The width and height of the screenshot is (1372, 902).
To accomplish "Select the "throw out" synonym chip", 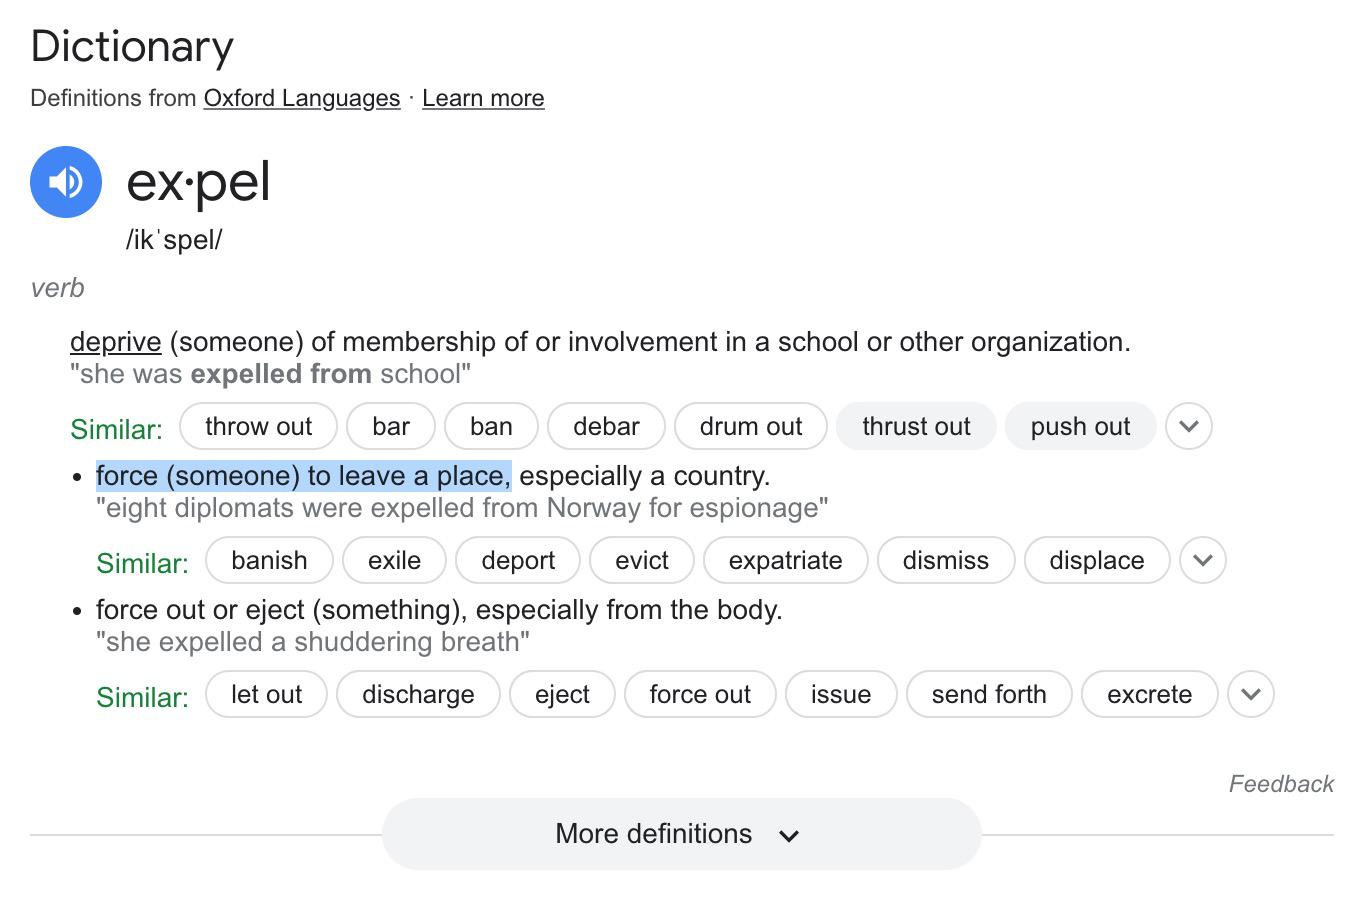I will point(258,427).
